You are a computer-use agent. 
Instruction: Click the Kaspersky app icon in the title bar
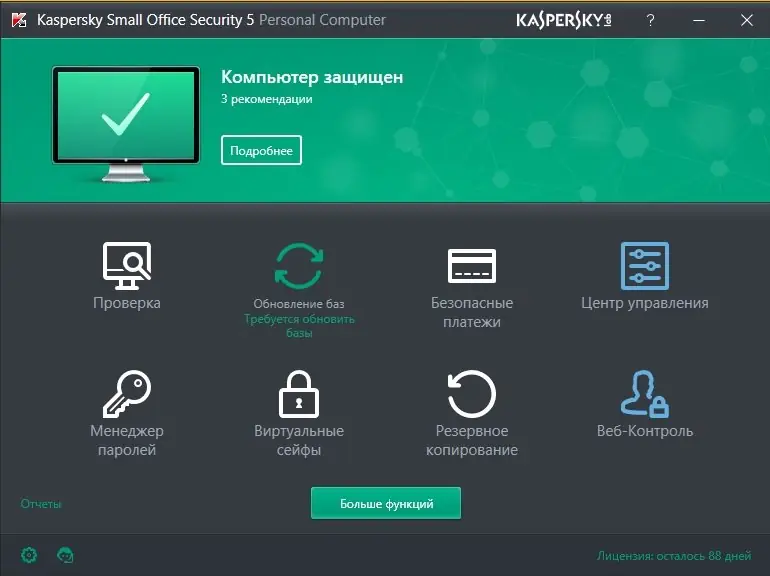[19, 20]
